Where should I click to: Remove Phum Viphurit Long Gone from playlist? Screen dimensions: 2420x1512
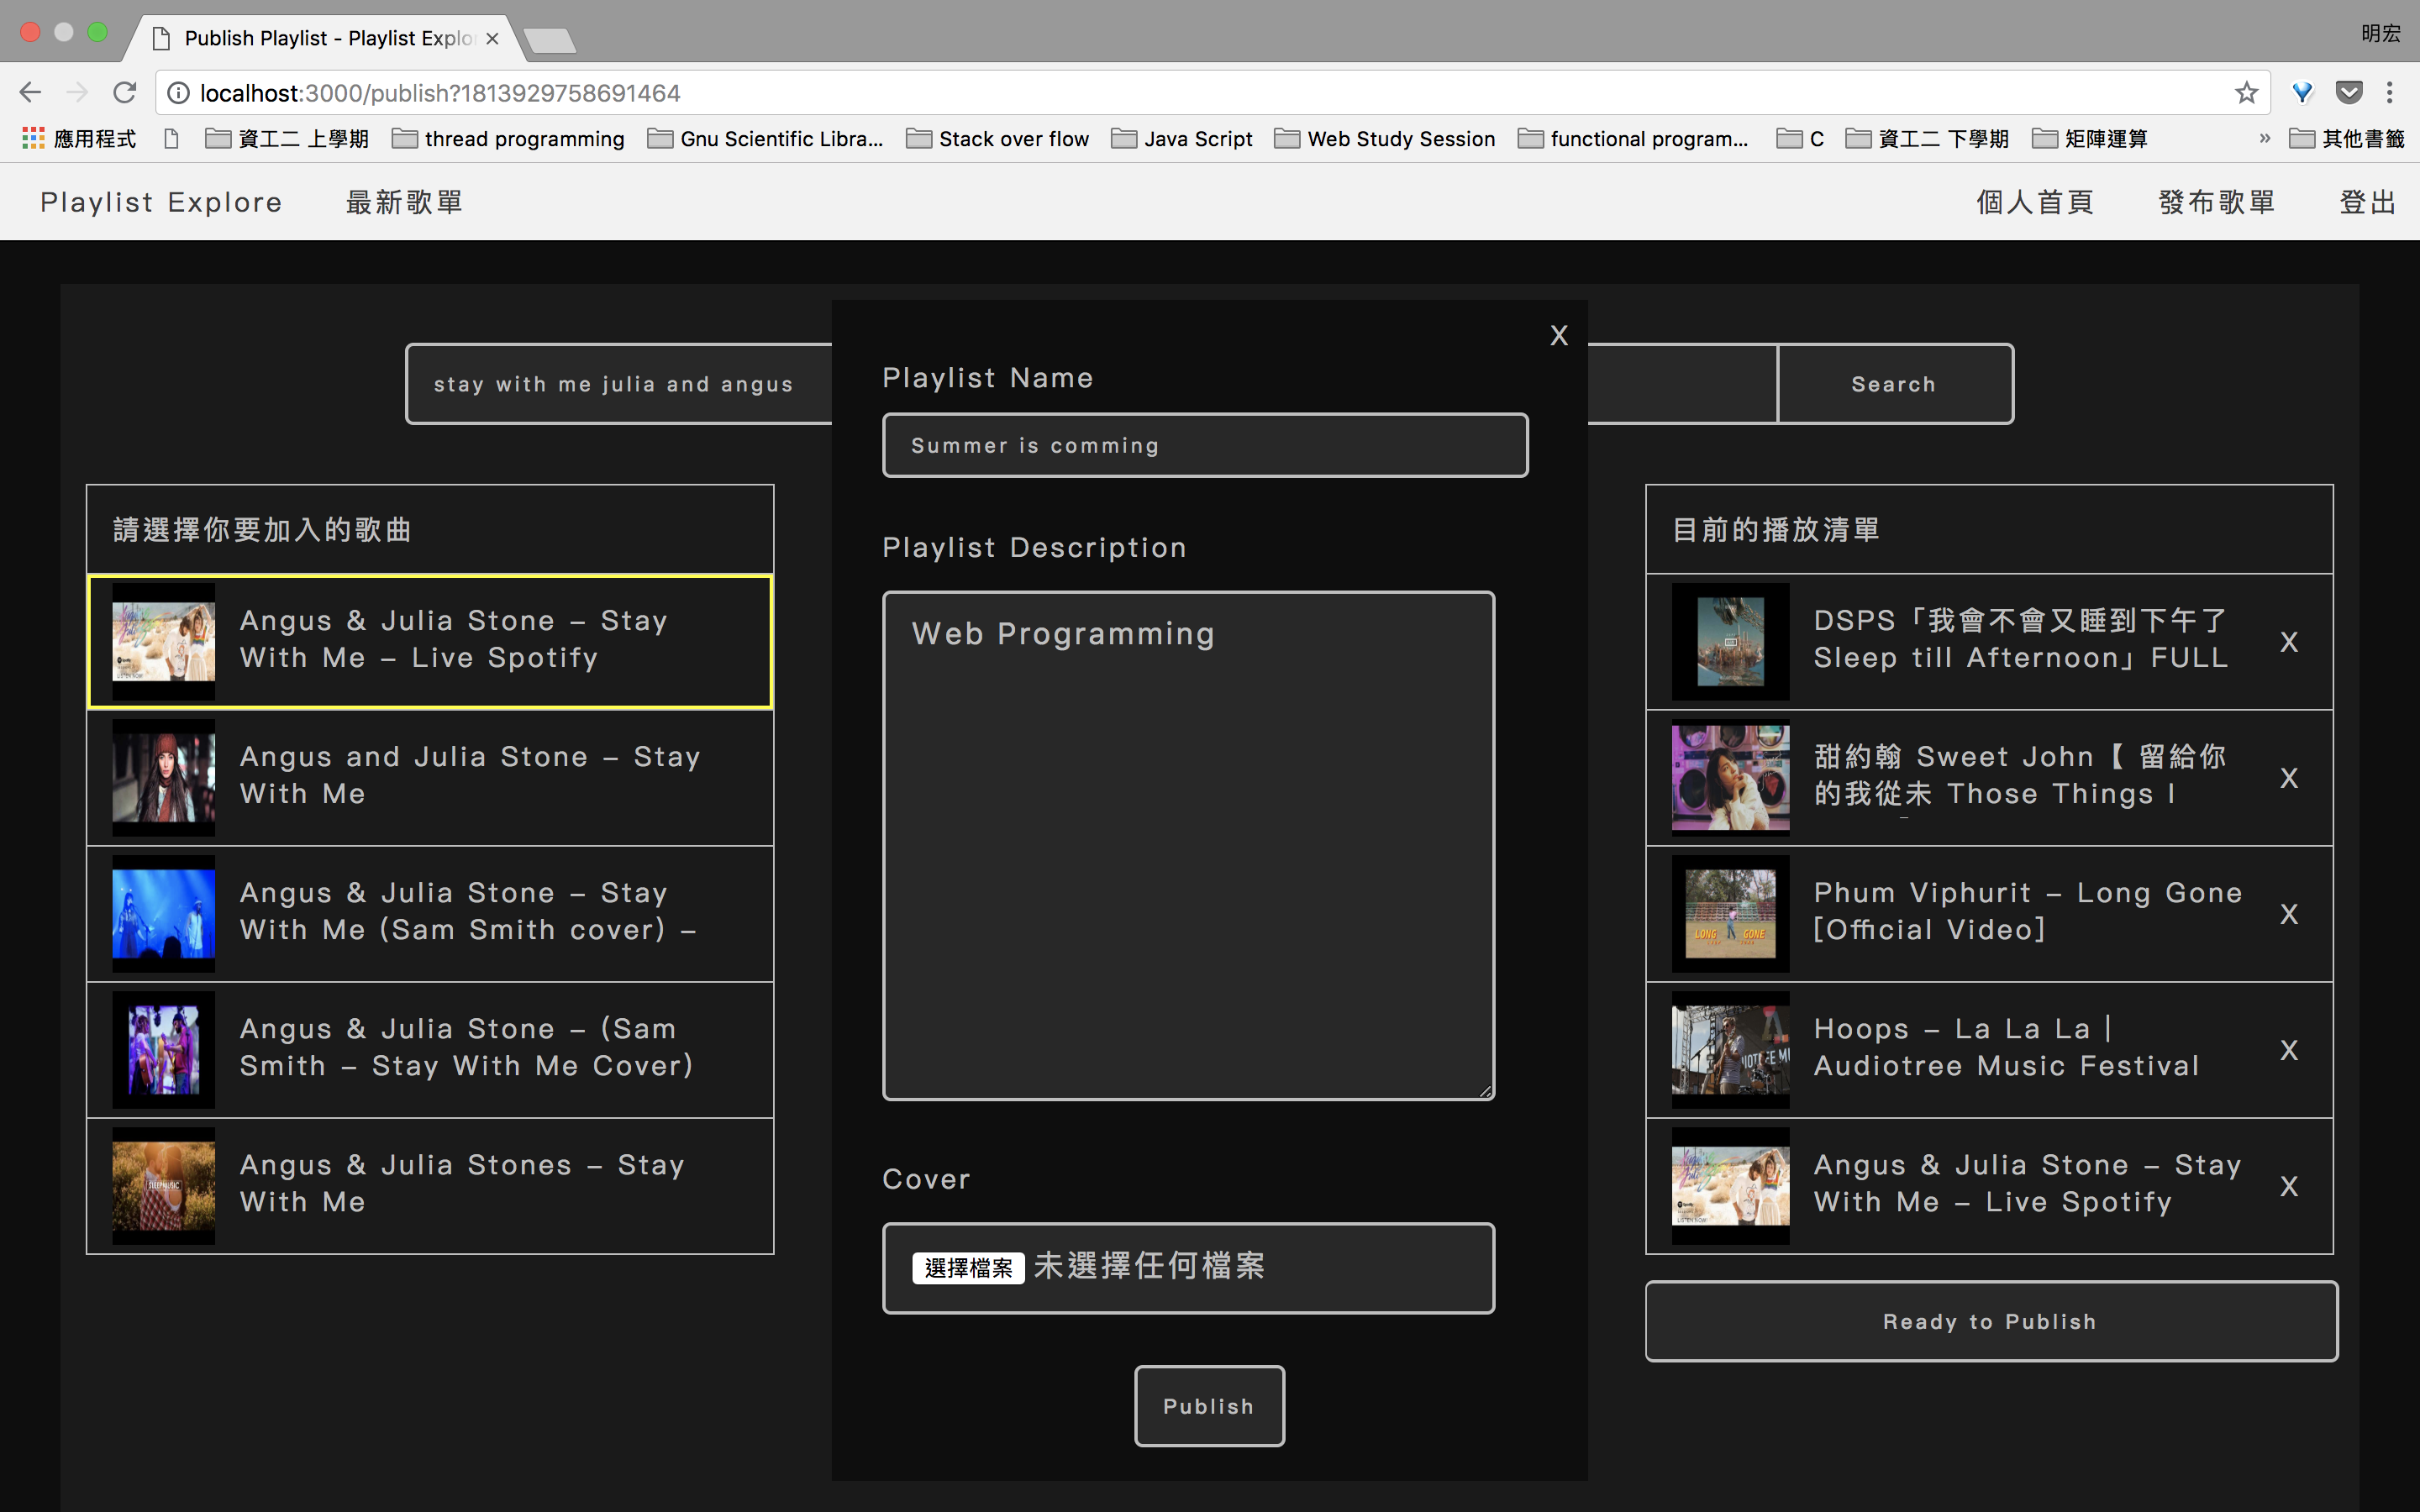point(2288,914)
